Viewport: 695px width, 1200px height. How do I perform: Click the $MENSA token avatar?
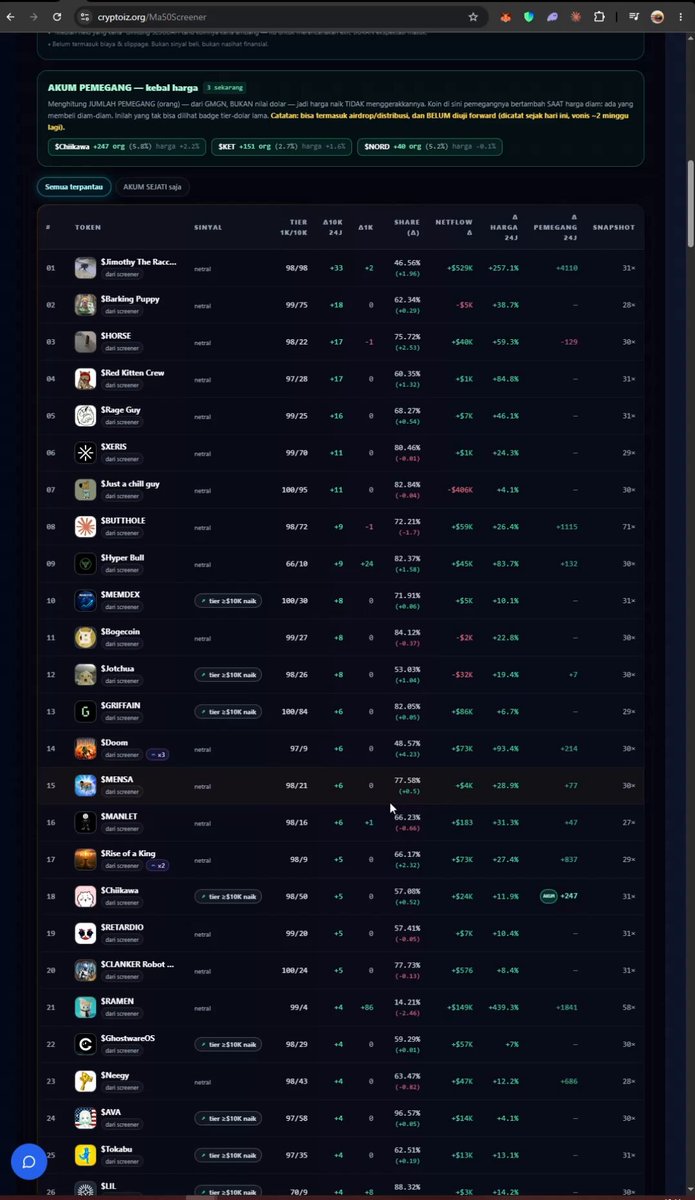(85, 786)
